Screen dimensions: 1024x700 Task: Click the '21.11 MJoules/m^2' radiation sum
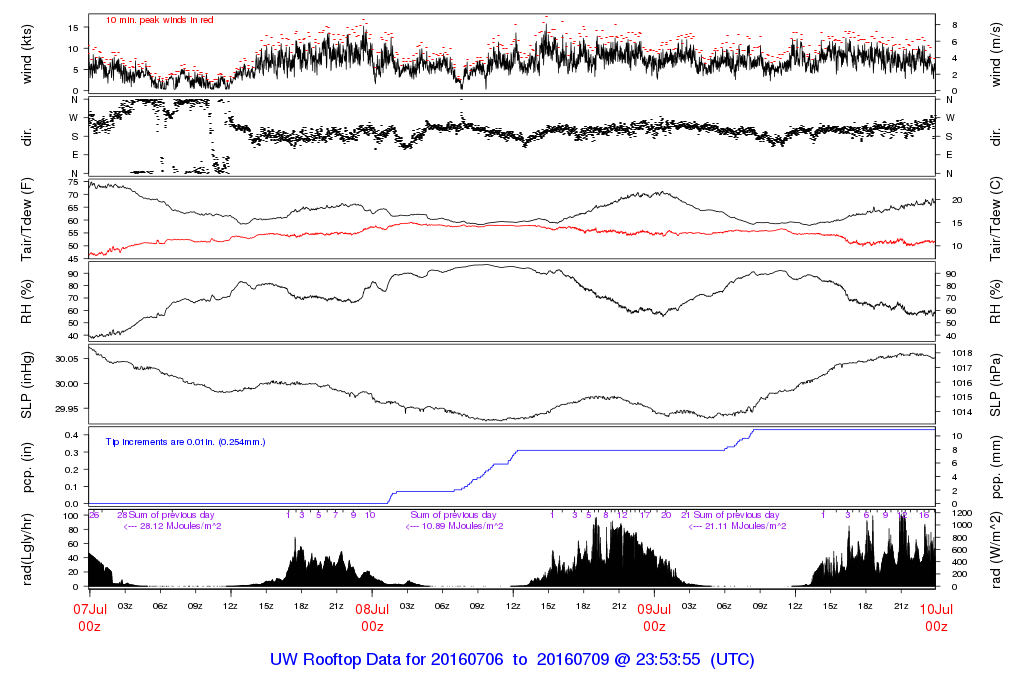click(746, 526)
